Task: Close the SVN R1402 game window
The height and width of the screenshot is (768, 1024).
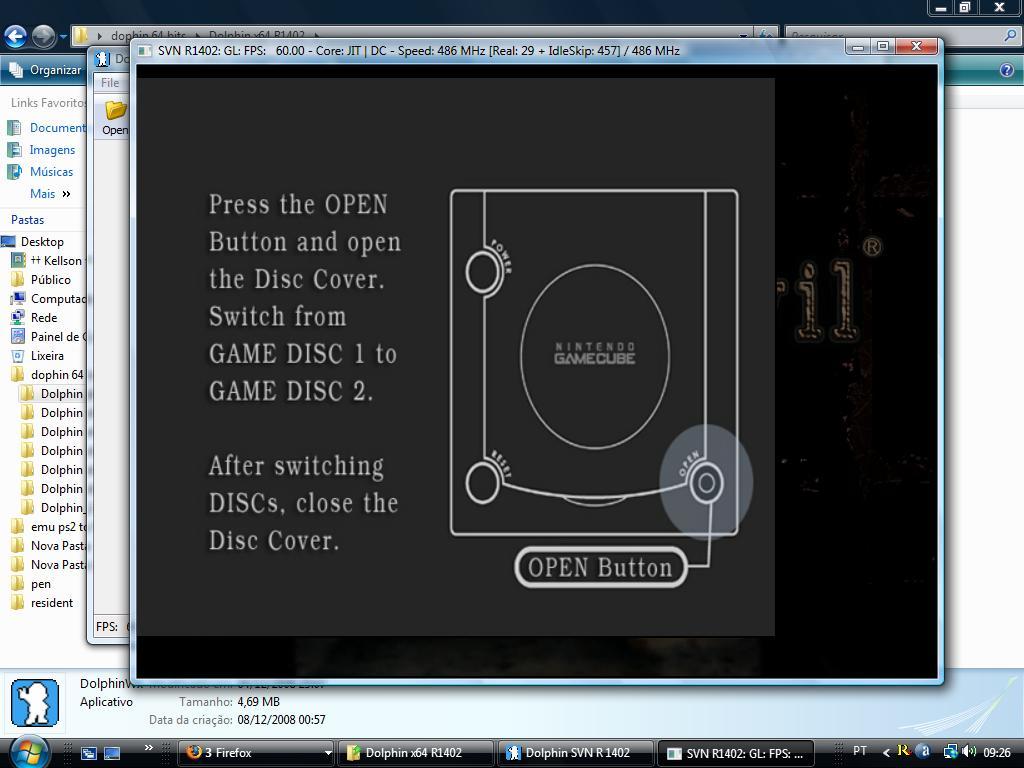Action: (917, 46)
